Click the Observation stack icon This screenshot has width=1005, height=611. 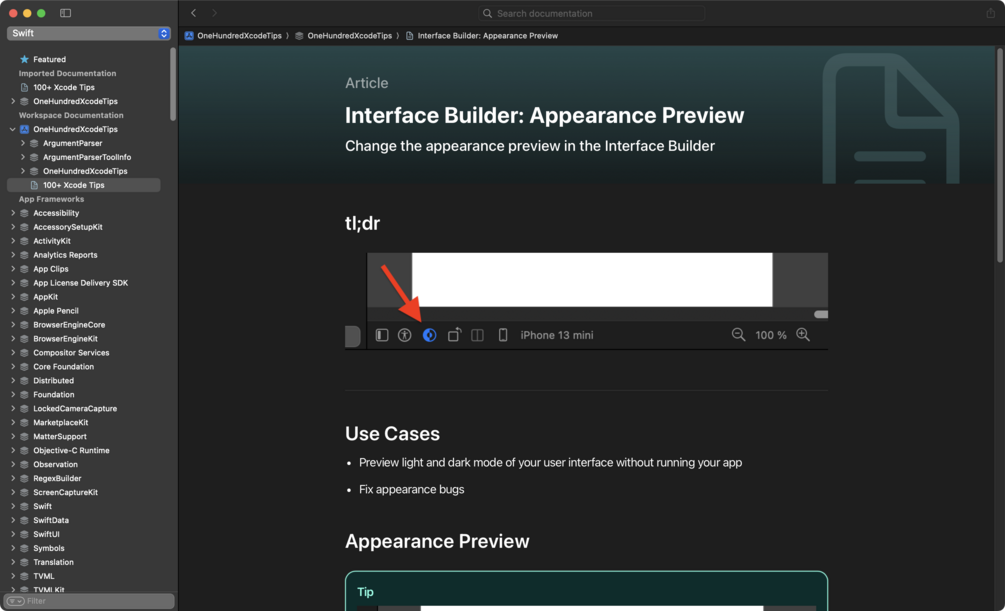(24, 465)
